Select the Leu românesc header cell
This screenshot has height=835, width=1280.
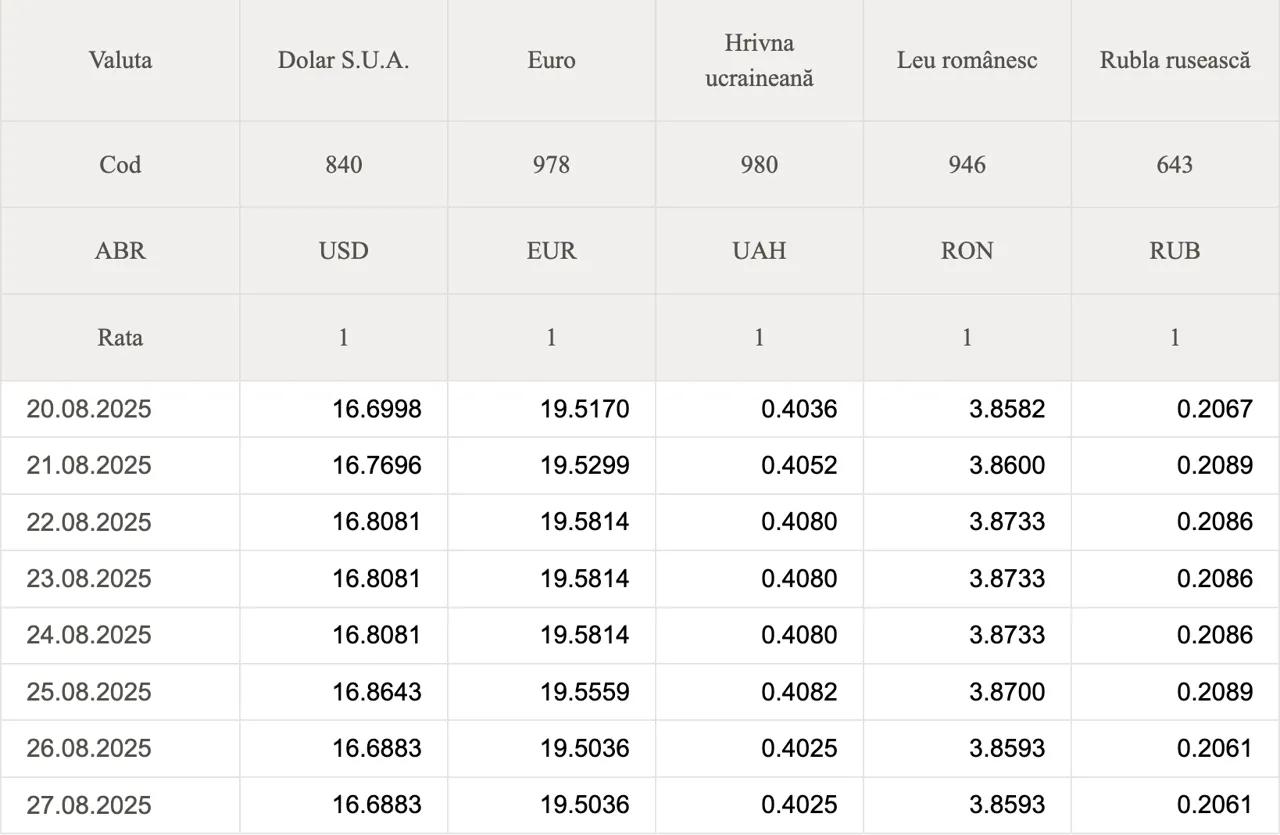pyautogui.click(x=967, y=60)
